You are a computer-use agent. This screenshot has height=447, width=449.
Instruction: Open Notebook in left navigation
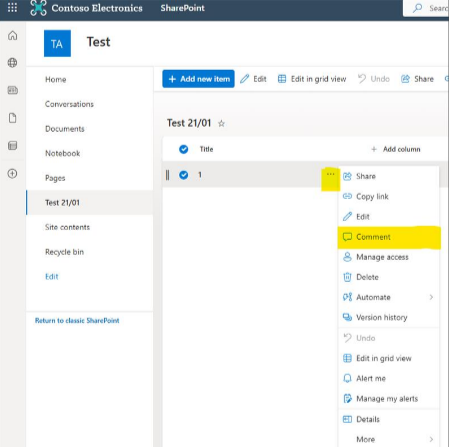click(x=63, y=153)
